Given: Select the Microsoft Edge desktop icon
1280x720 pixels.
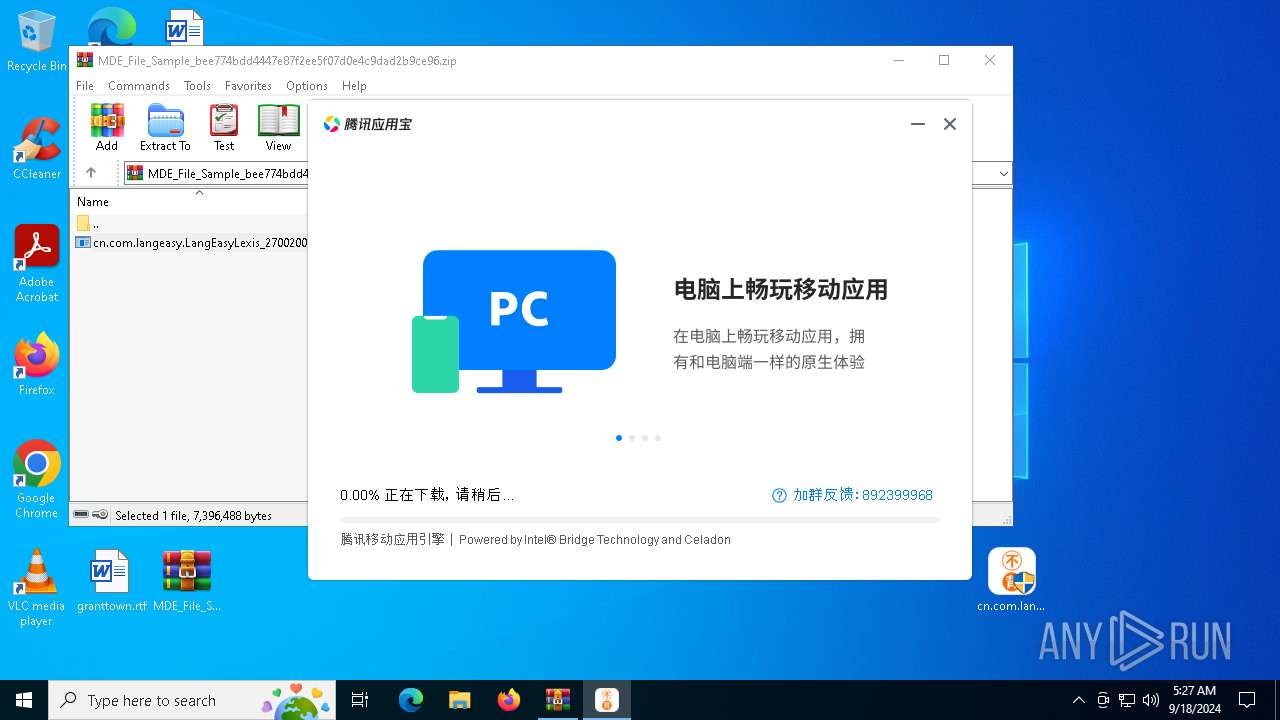Looking at the screenshot, I should (x=111, y=27).
